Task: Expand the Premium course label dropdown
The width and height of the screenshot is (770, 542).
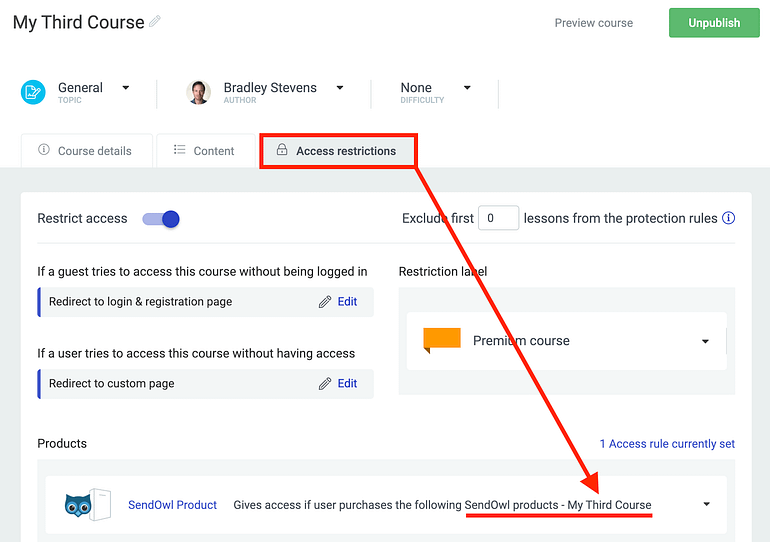Action: pyautogui.click(x=705, y=341)
